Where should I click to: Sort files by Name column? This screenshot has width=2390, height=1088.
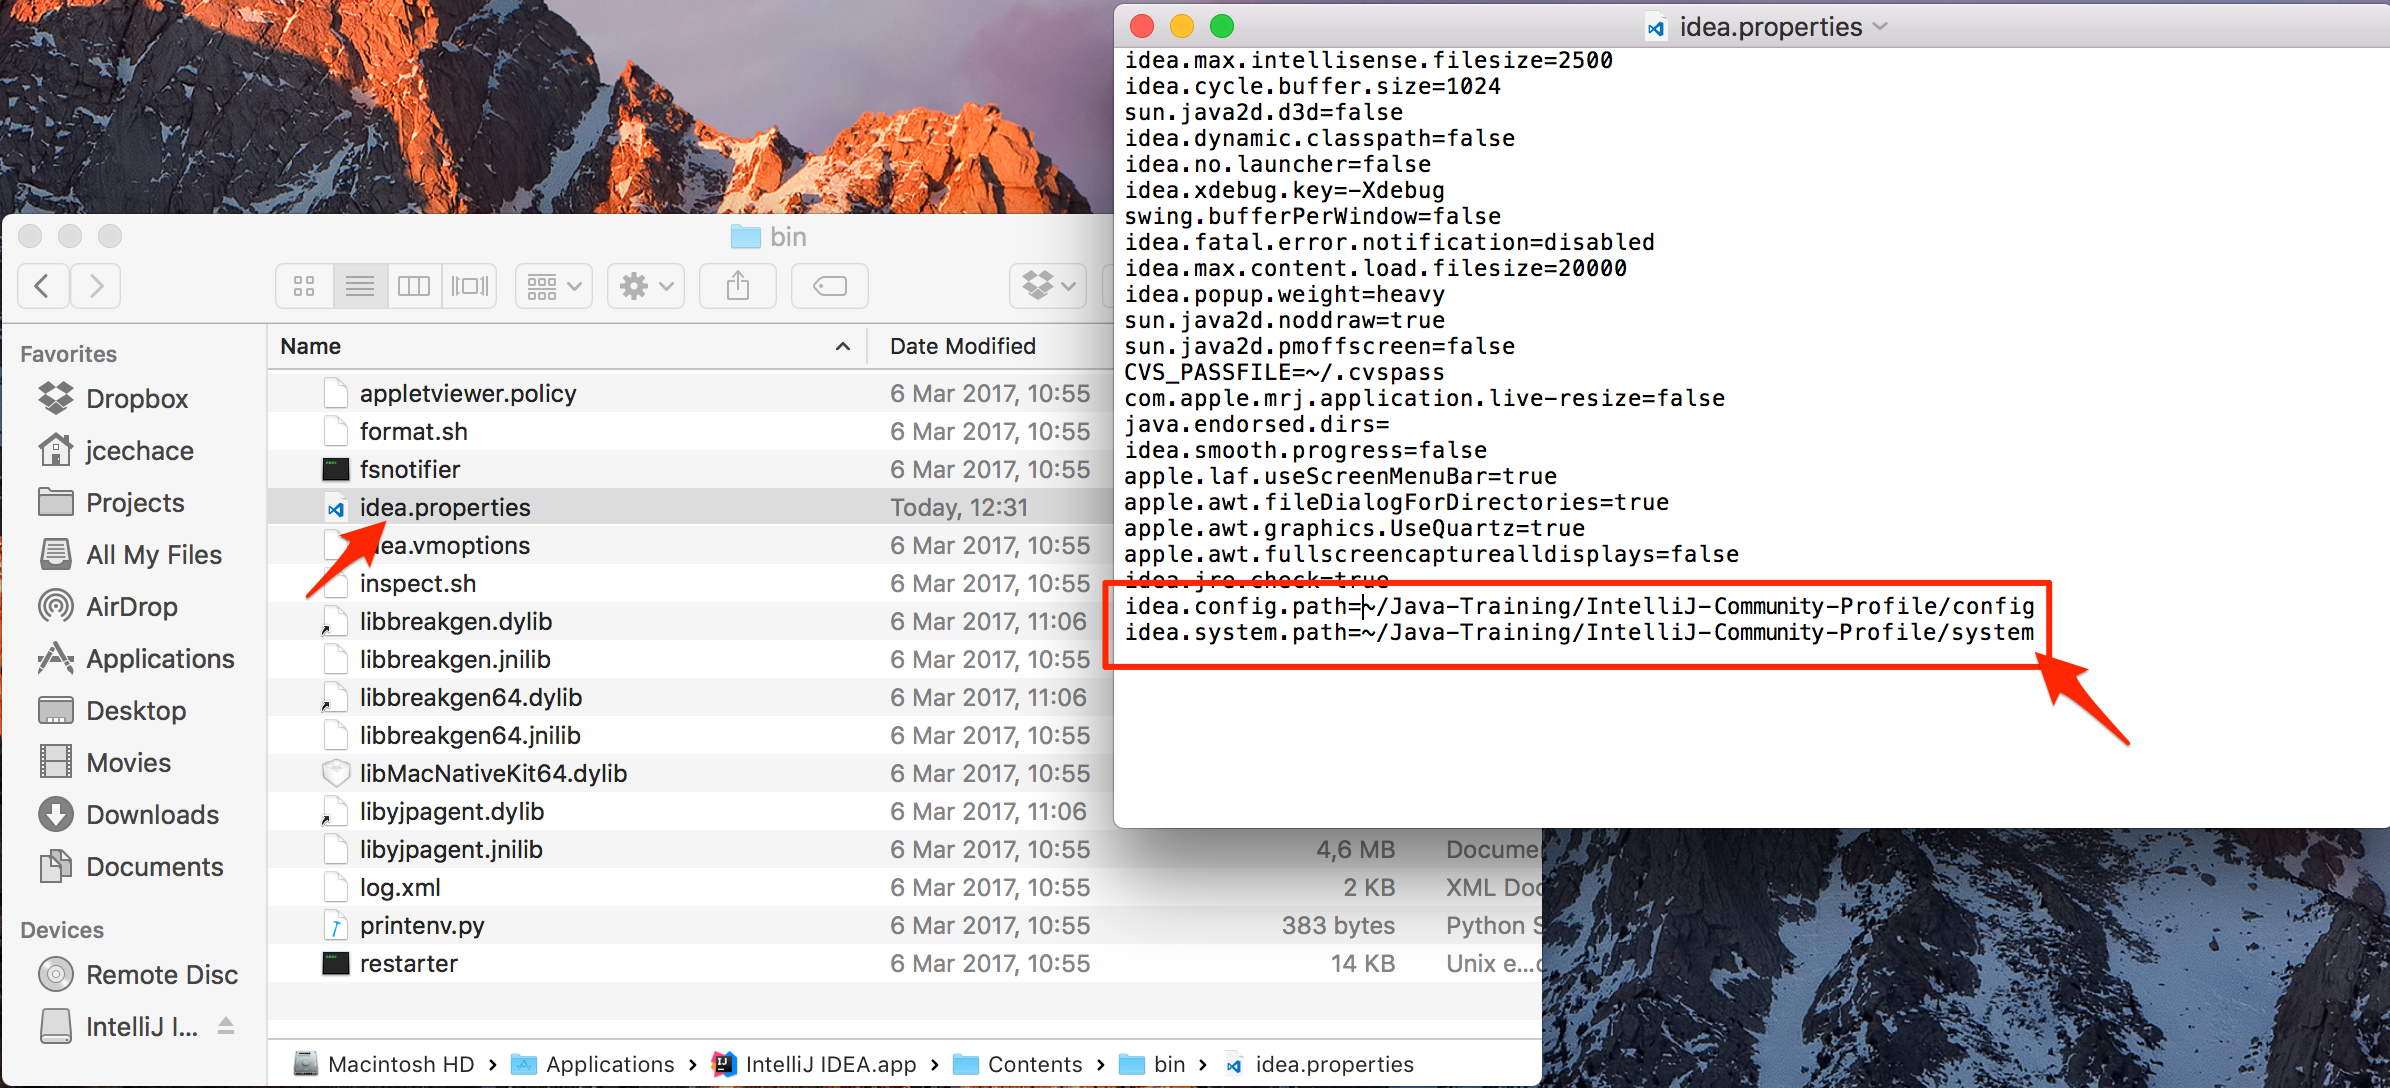pyautogui.click(x=311, y=346)
